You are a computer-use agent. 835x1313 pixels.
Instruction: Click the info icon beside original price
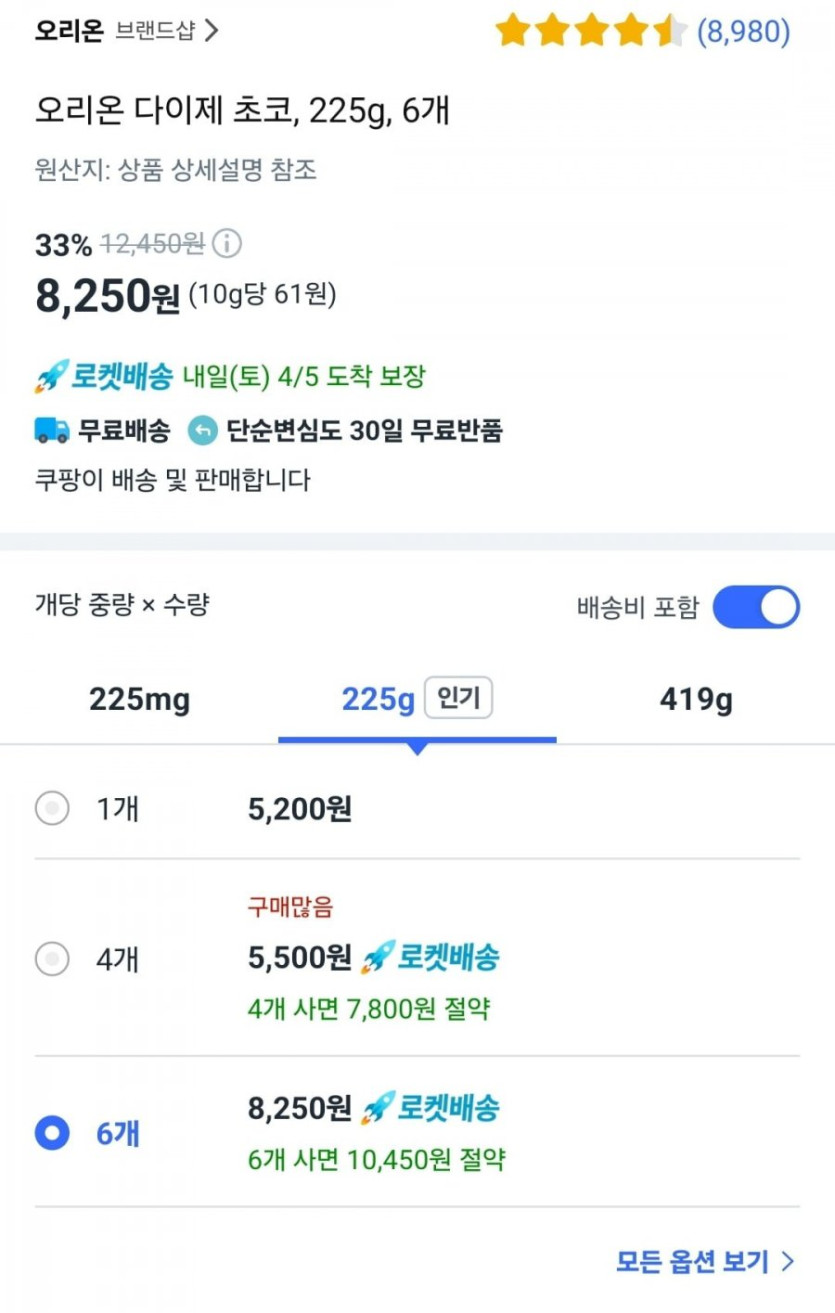[x=228, y=243]
